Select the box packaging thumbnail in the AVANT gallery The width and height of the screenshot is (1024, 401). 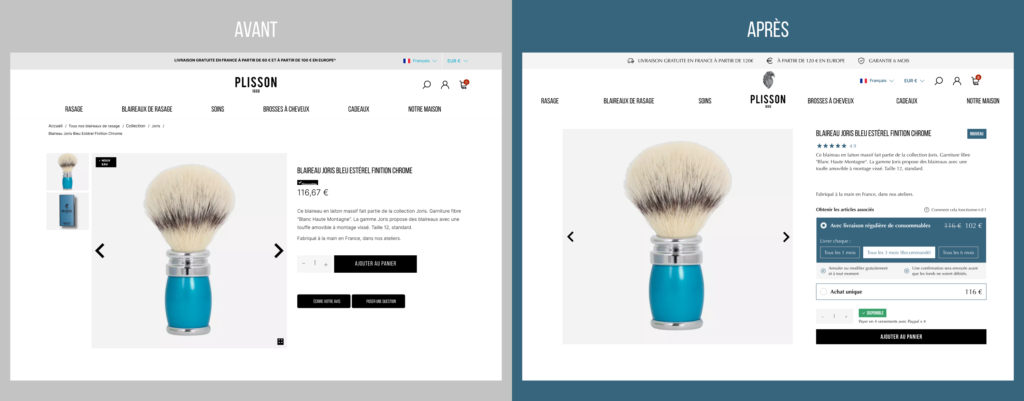67,211
